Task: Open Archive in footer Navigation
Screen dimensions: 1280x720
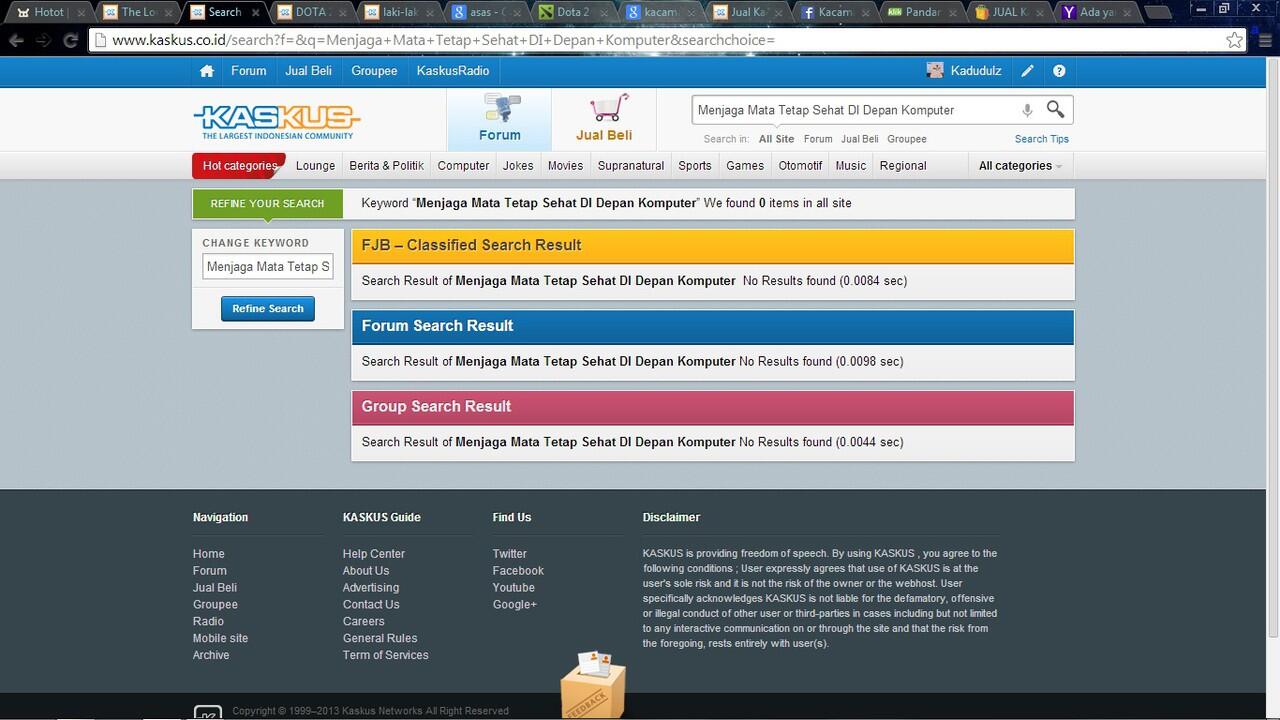Action: click(x=211, y=655)
